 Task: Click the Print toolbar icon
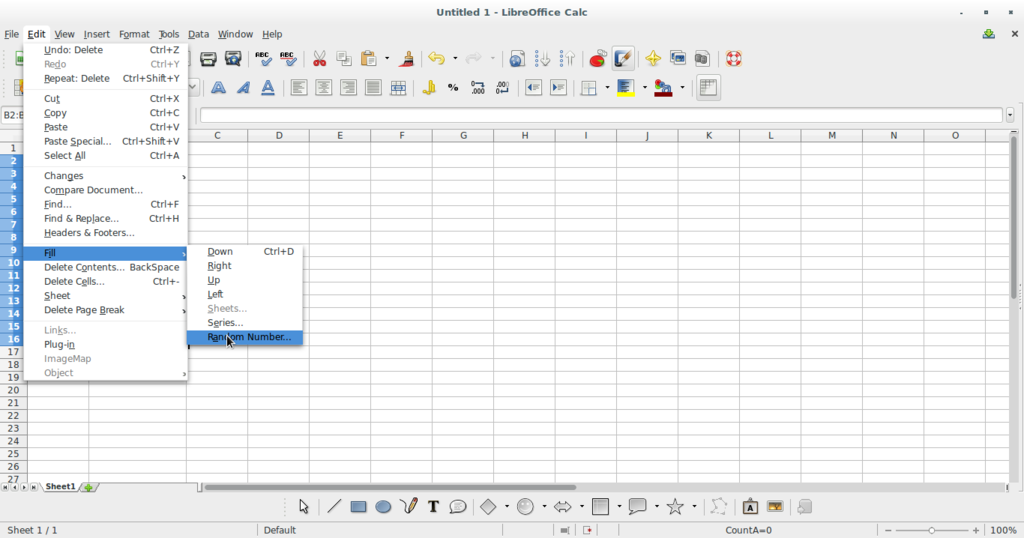tap(208, 59)
